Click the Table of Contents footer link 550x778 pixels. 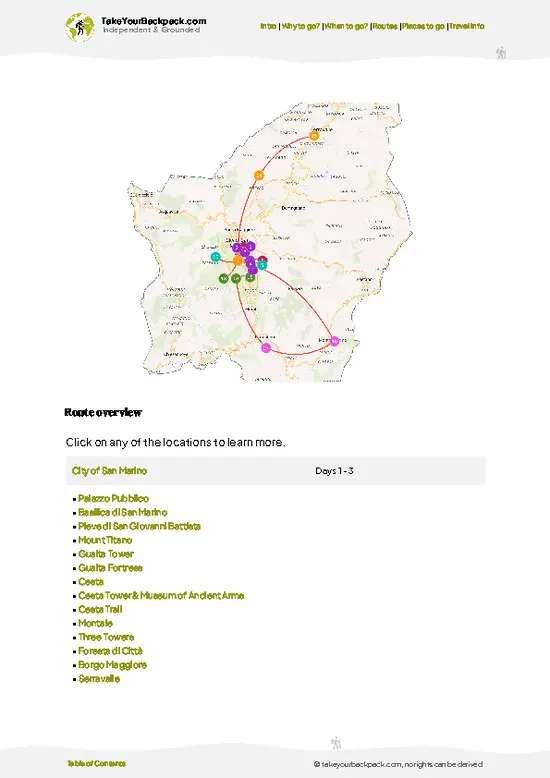pos(96,764)
